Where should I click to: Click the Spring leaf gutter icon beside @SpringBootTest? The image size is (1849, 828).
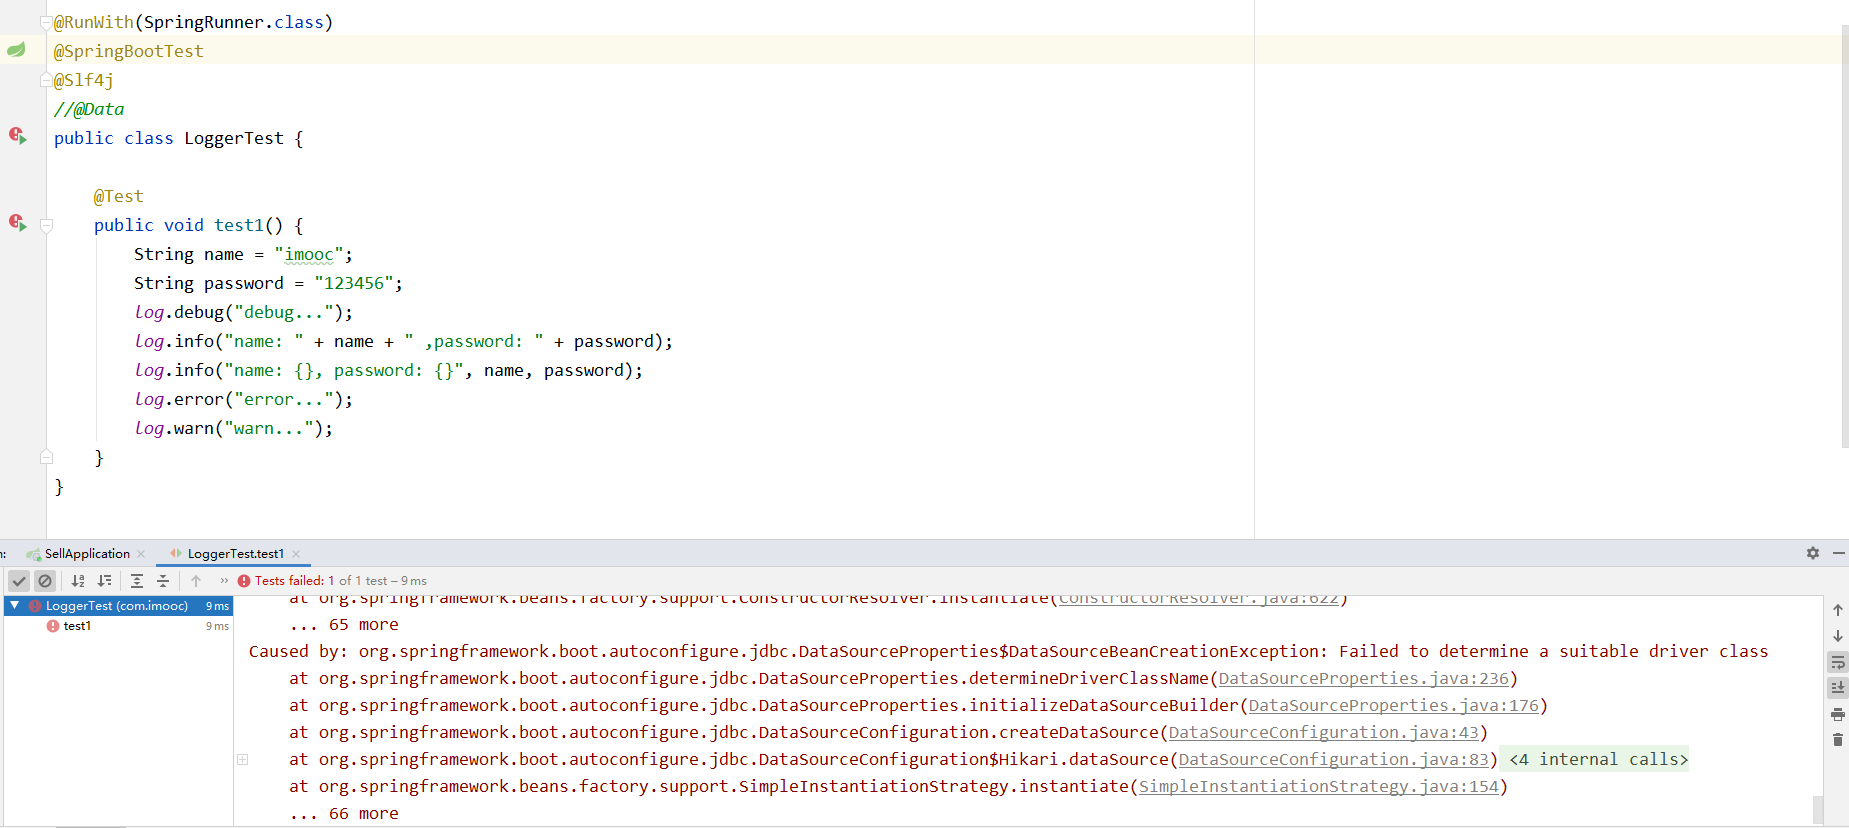(x=16, y=50)
